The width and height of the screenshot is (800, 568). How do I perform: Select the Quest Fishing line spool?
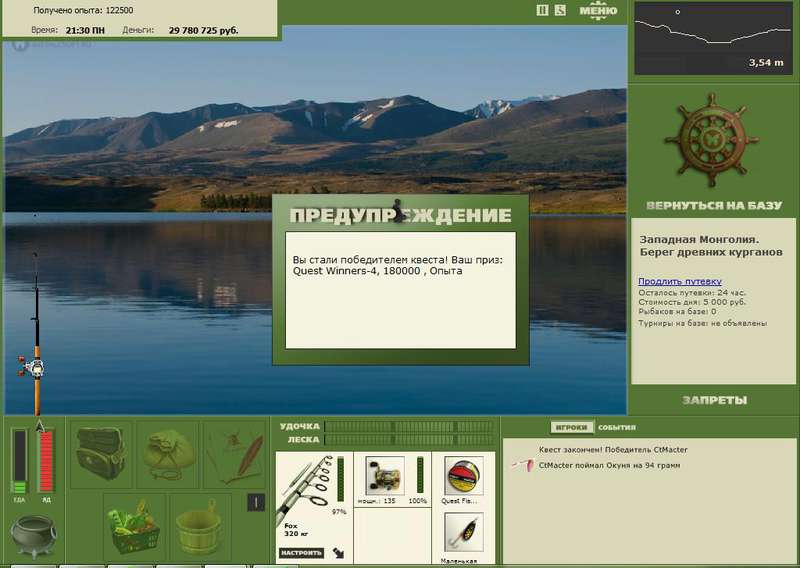(x=463, y=475)
